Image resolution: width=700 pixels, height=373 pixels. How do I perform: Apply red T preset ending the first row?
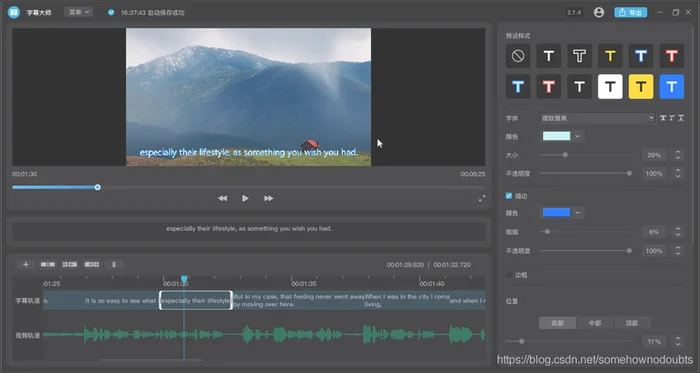point(672,56)
